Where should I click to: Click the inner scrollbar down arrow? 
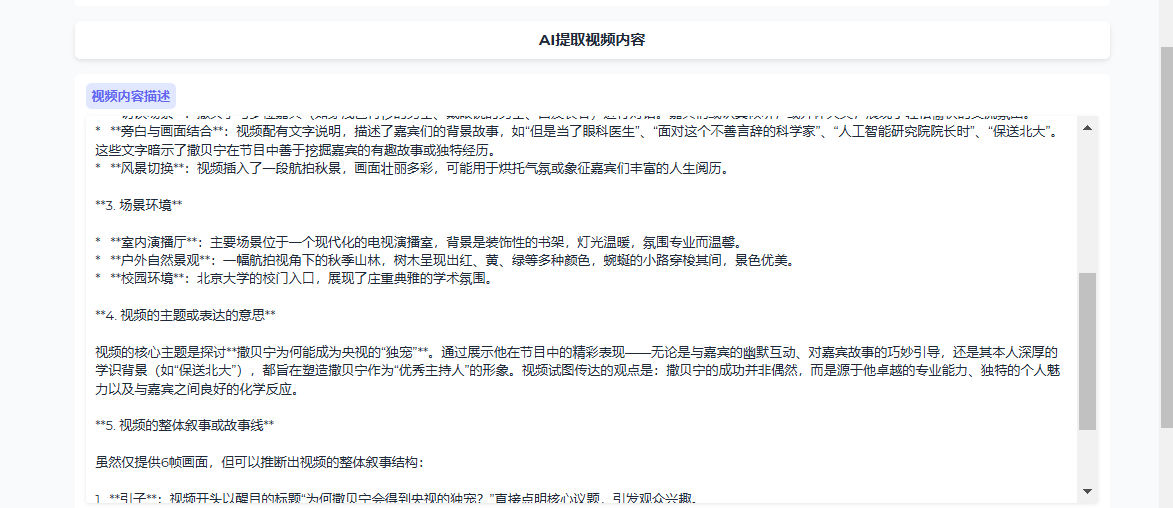[x=1087, y=491]
